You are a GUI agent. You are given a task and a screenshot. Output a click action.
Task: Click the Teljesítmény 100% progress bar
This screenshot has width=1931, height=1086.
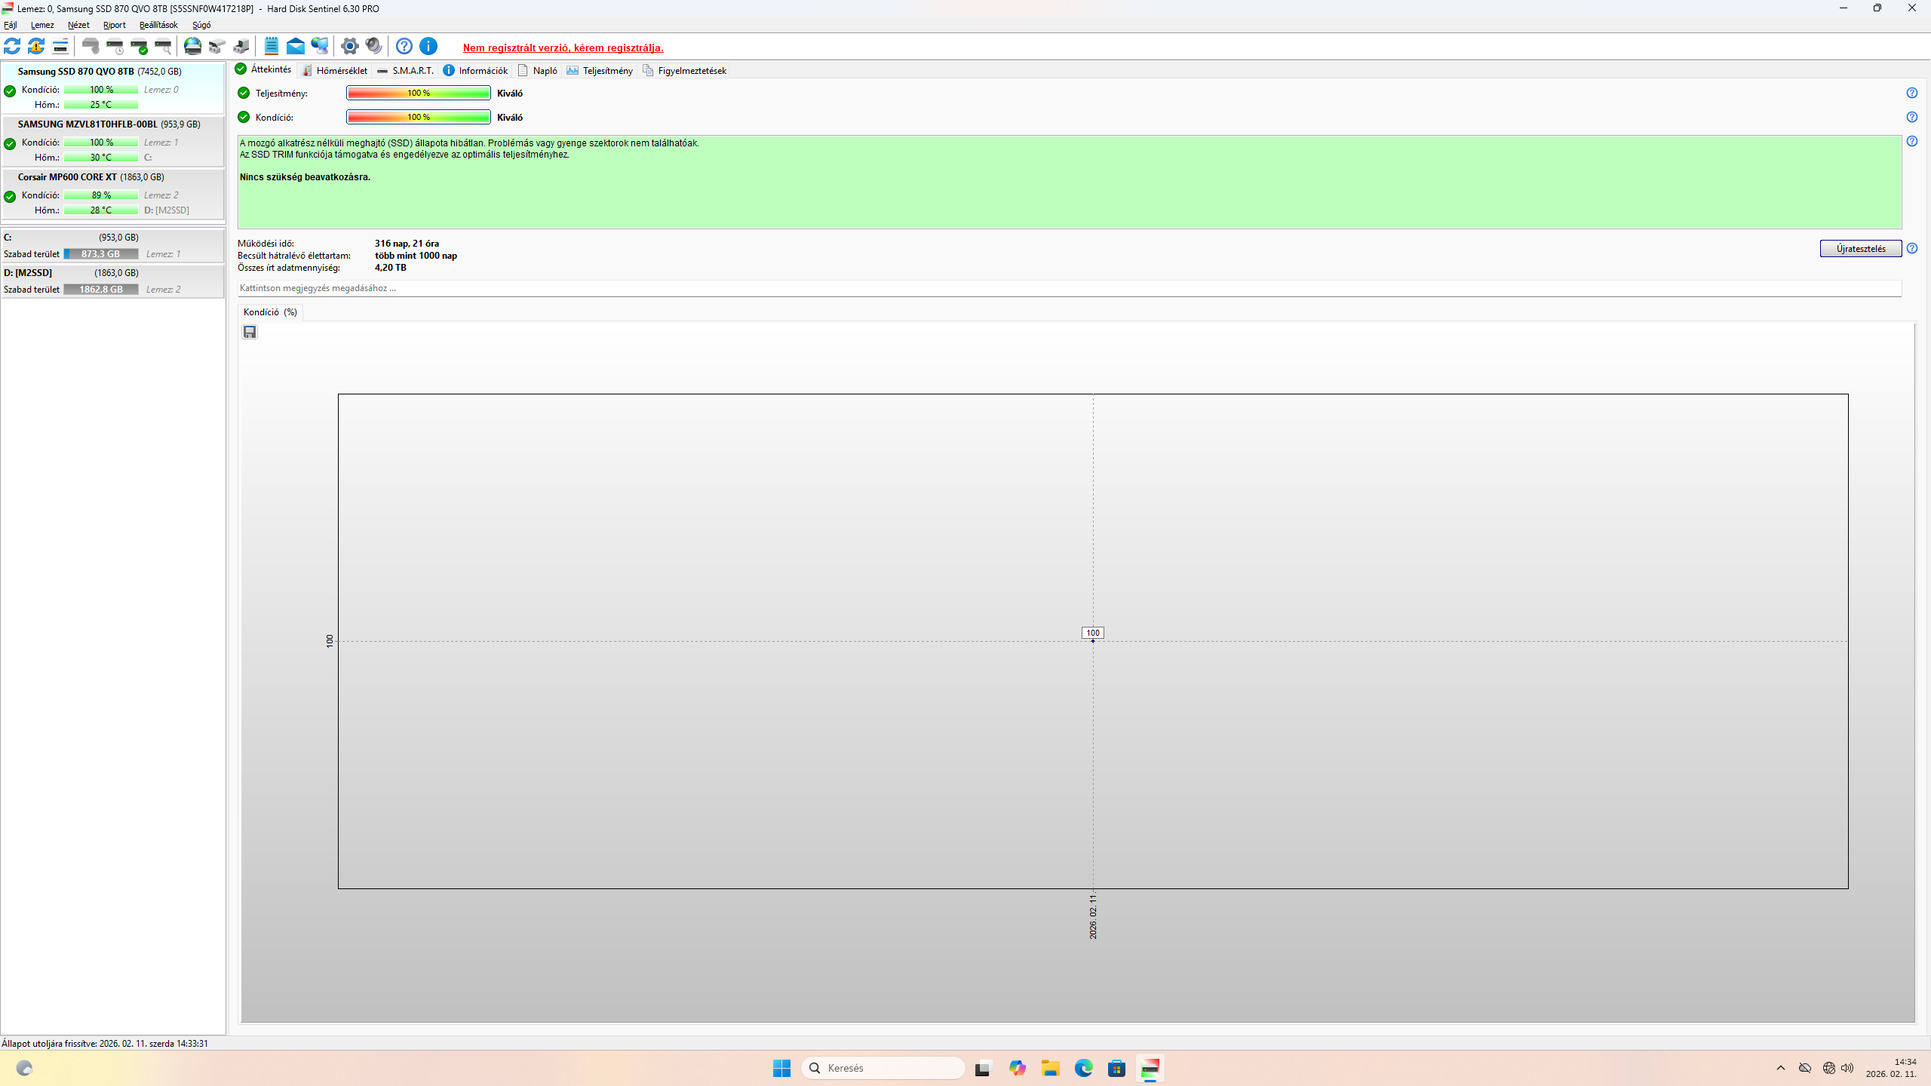pyautogui.click(x=418, y=93)
